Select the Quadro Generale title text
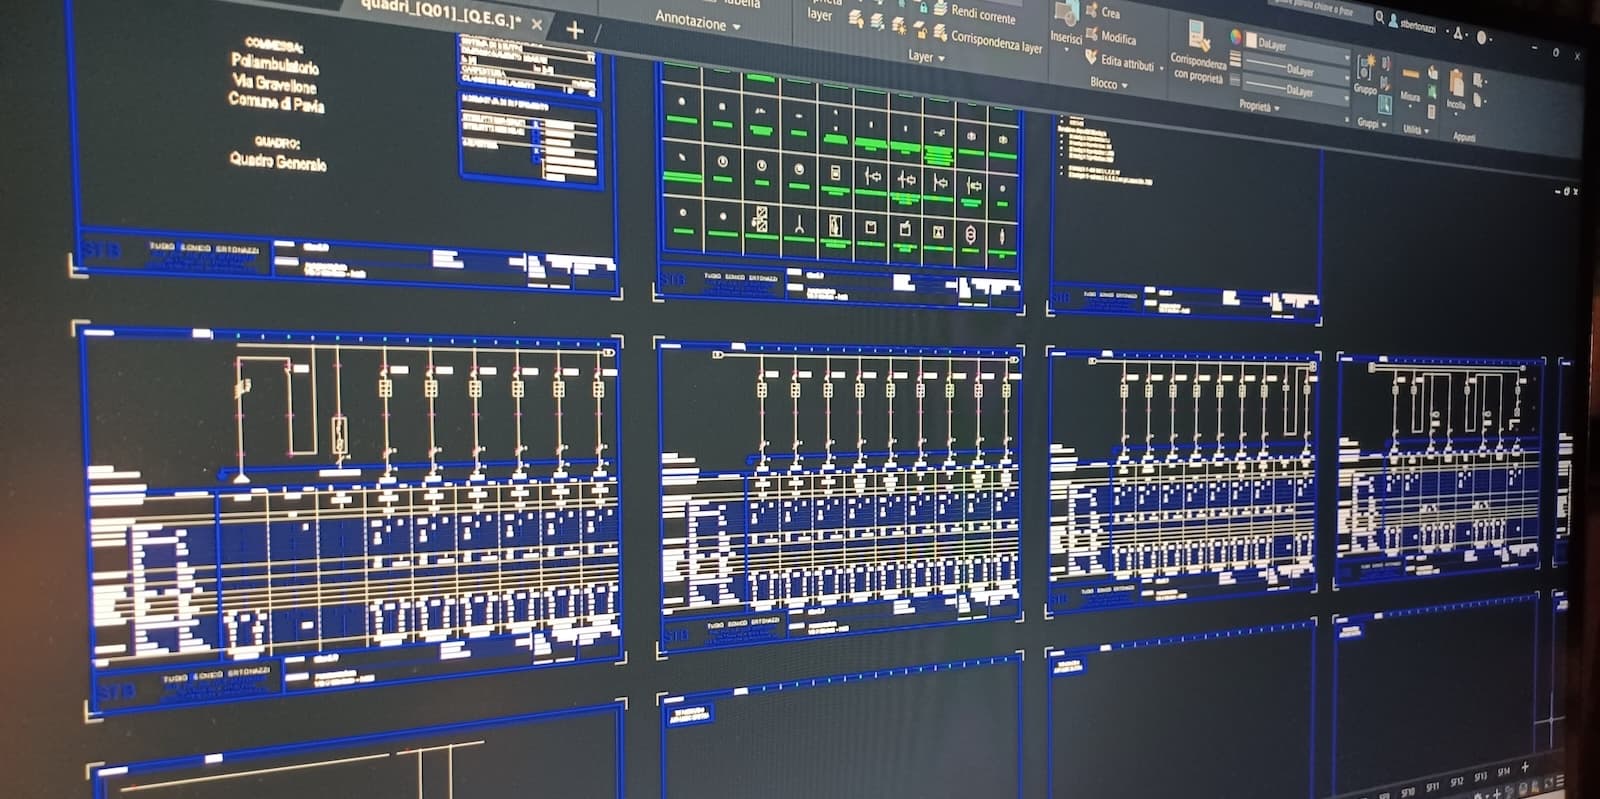1600x799 pixels. tap(278, 161)
